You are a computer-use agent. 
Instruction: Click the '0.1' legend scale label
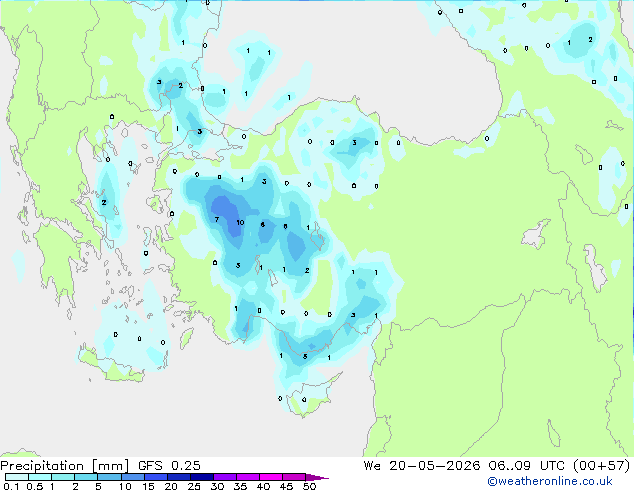point(11,486)
